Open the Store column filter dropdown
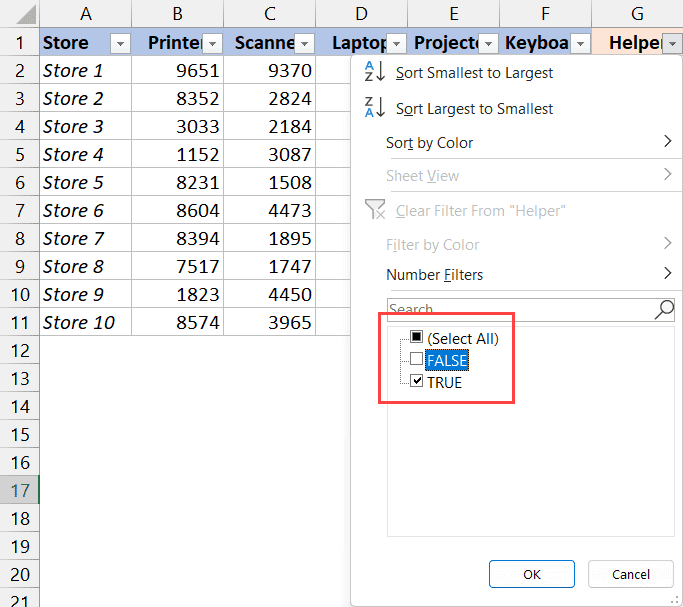Screen dimensions: 683x607 [119, 43]
